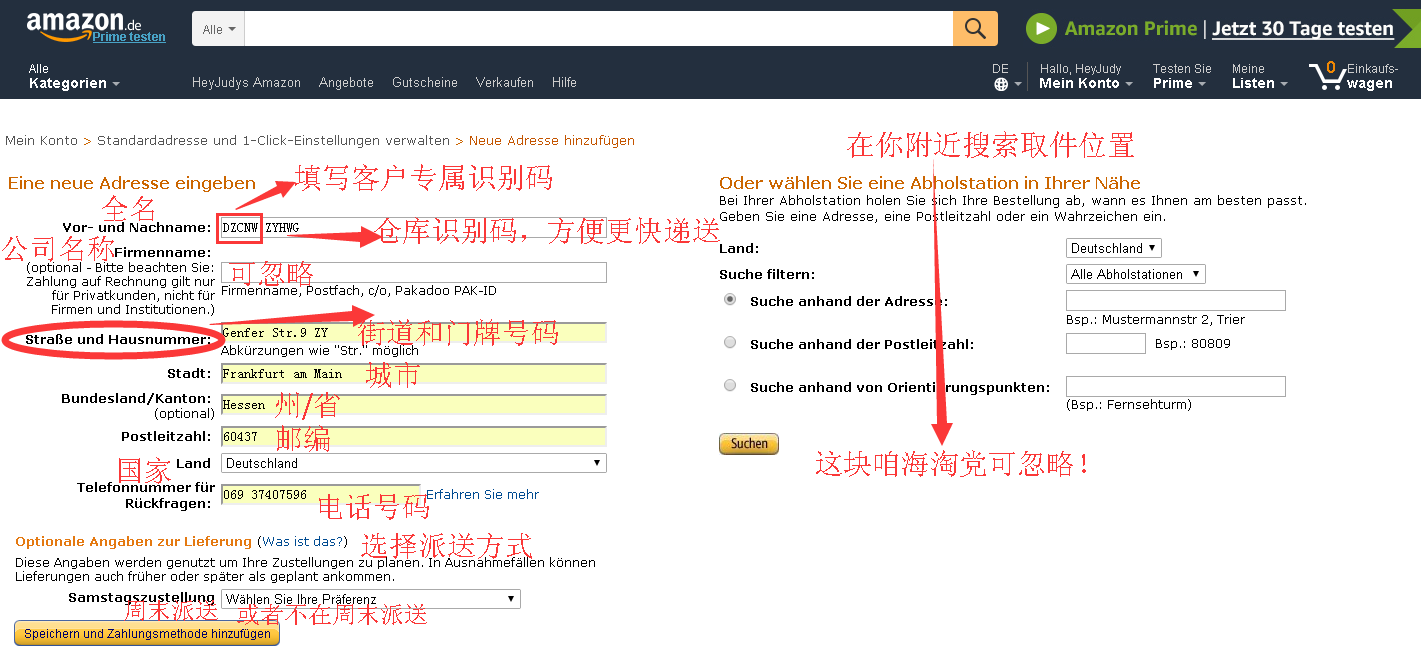This screenshot has width=1421, height=662.
Task: Click the 'Straße und Hausnummer' input field
Action: point(413,332)
